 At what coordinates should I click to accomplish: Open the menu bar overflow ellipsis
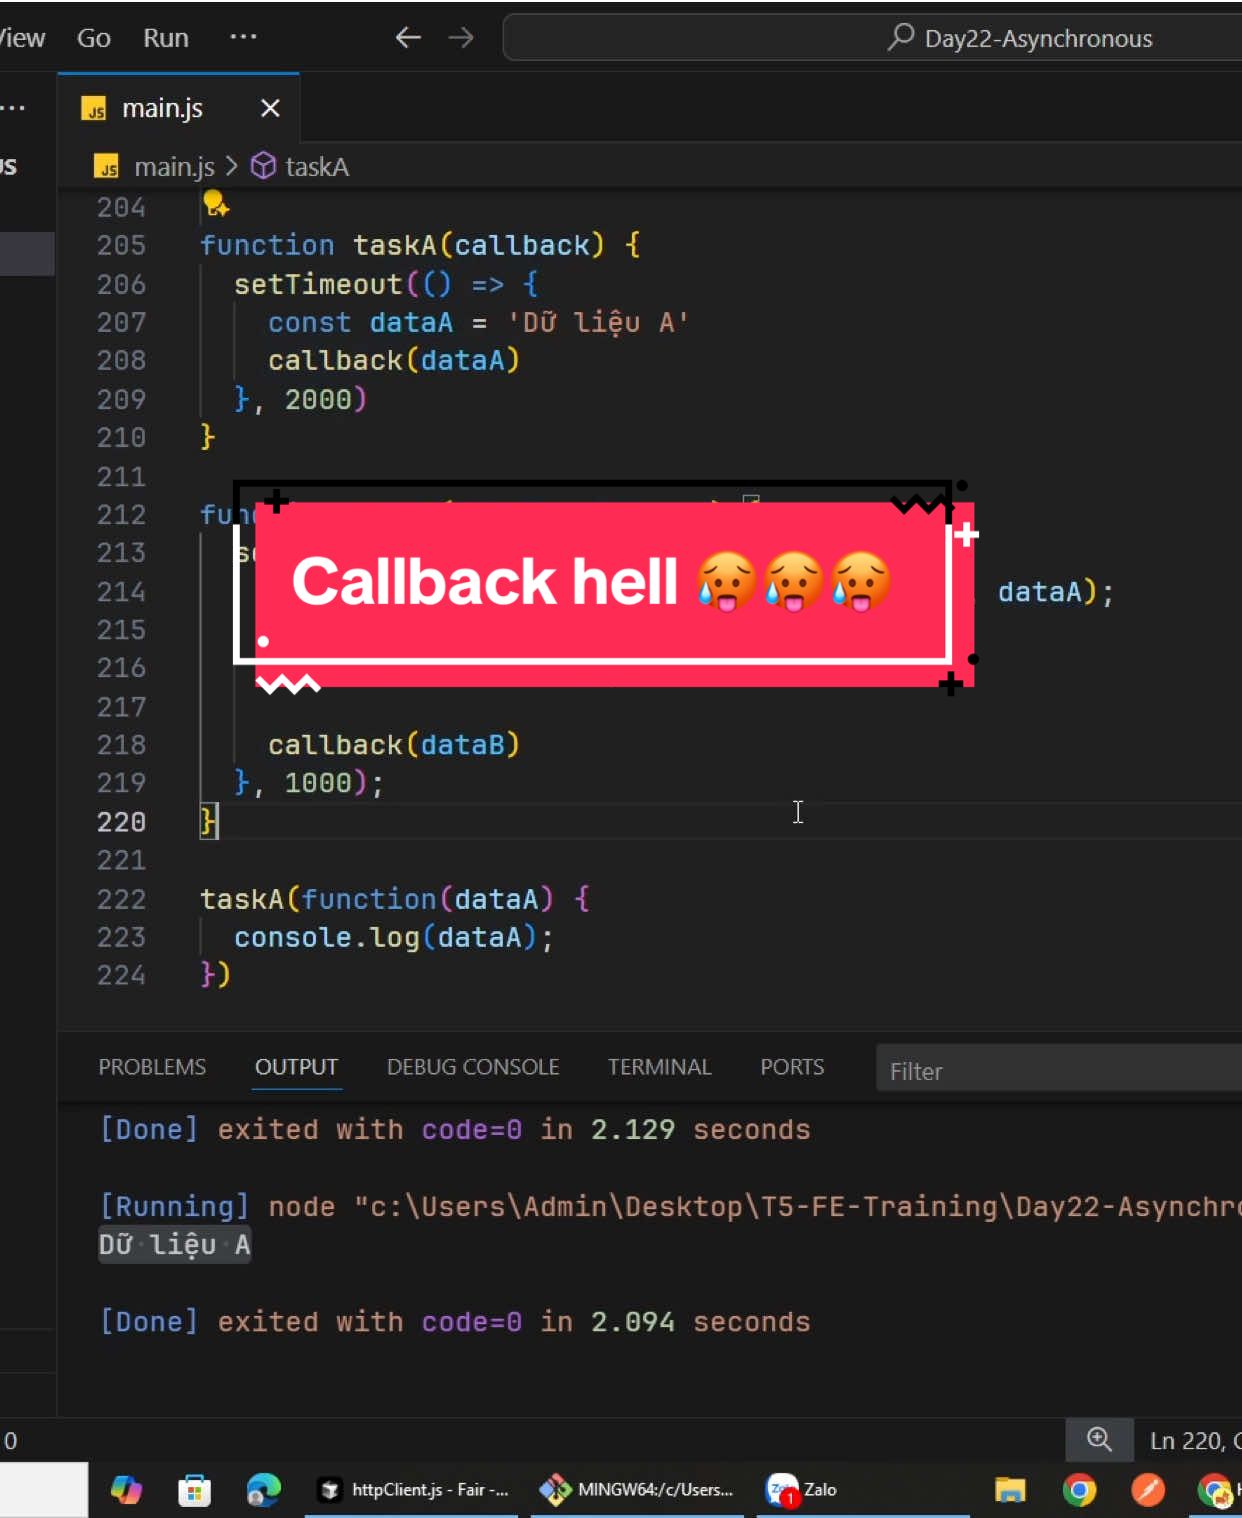(x=243, y=37)
